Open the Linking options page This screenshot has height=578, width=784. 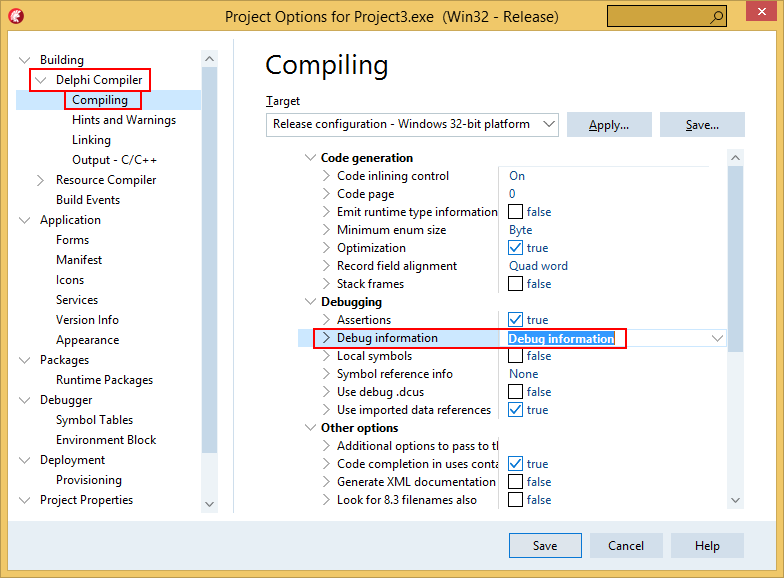92,140
